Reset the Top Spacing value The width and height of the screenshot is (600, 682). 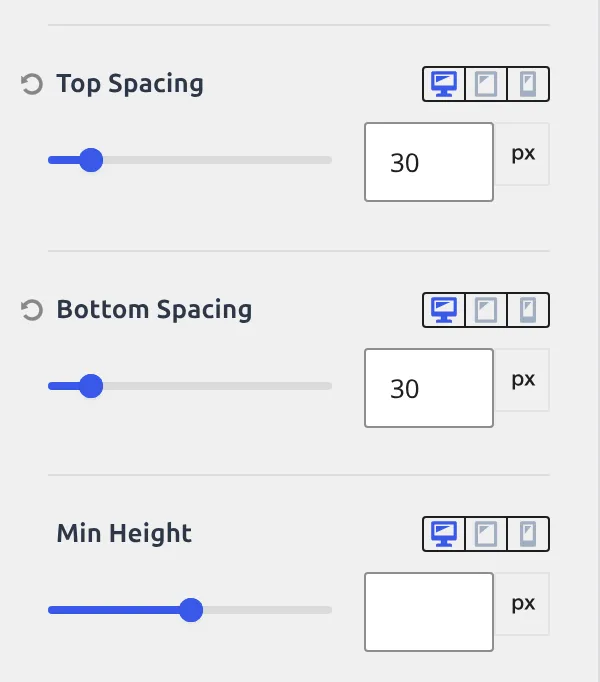pyautogui.click(x=32, y=84)
